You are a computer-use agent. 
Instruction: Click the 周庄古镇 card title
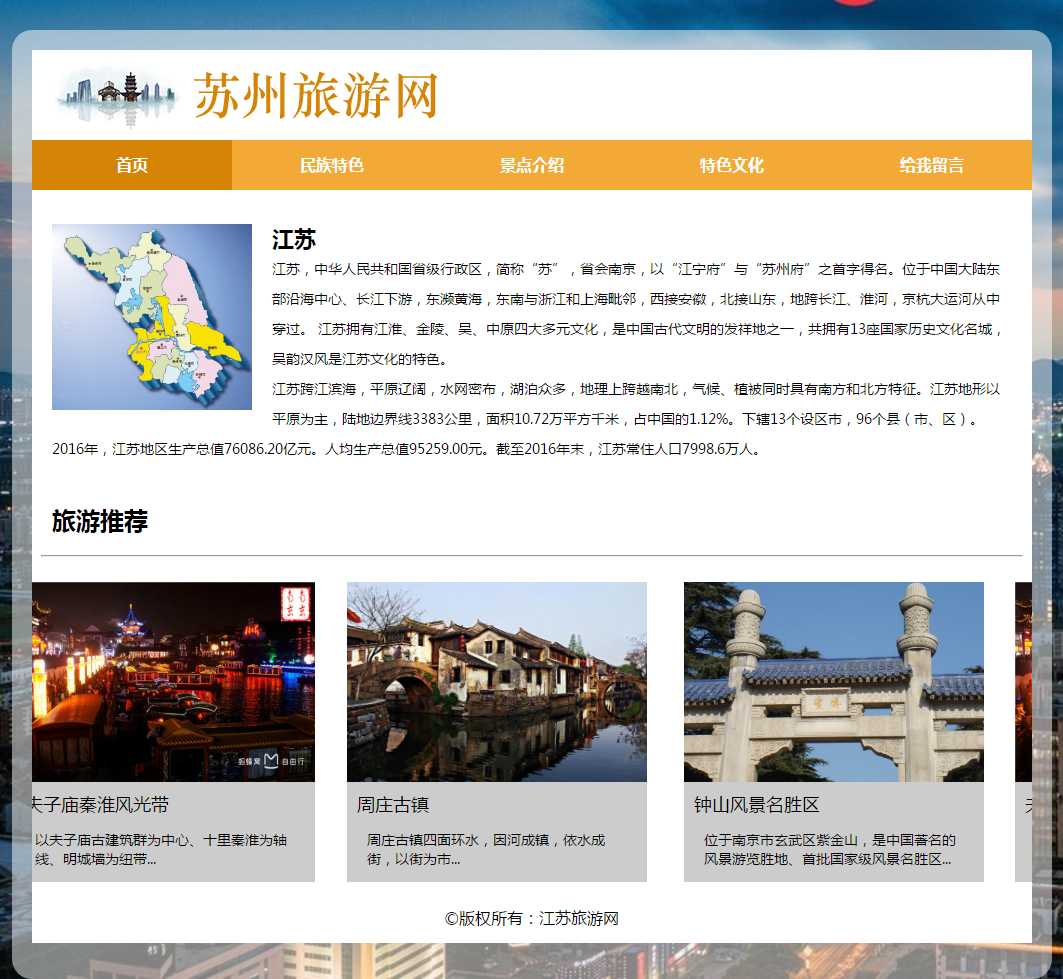[x=393, y=805]
